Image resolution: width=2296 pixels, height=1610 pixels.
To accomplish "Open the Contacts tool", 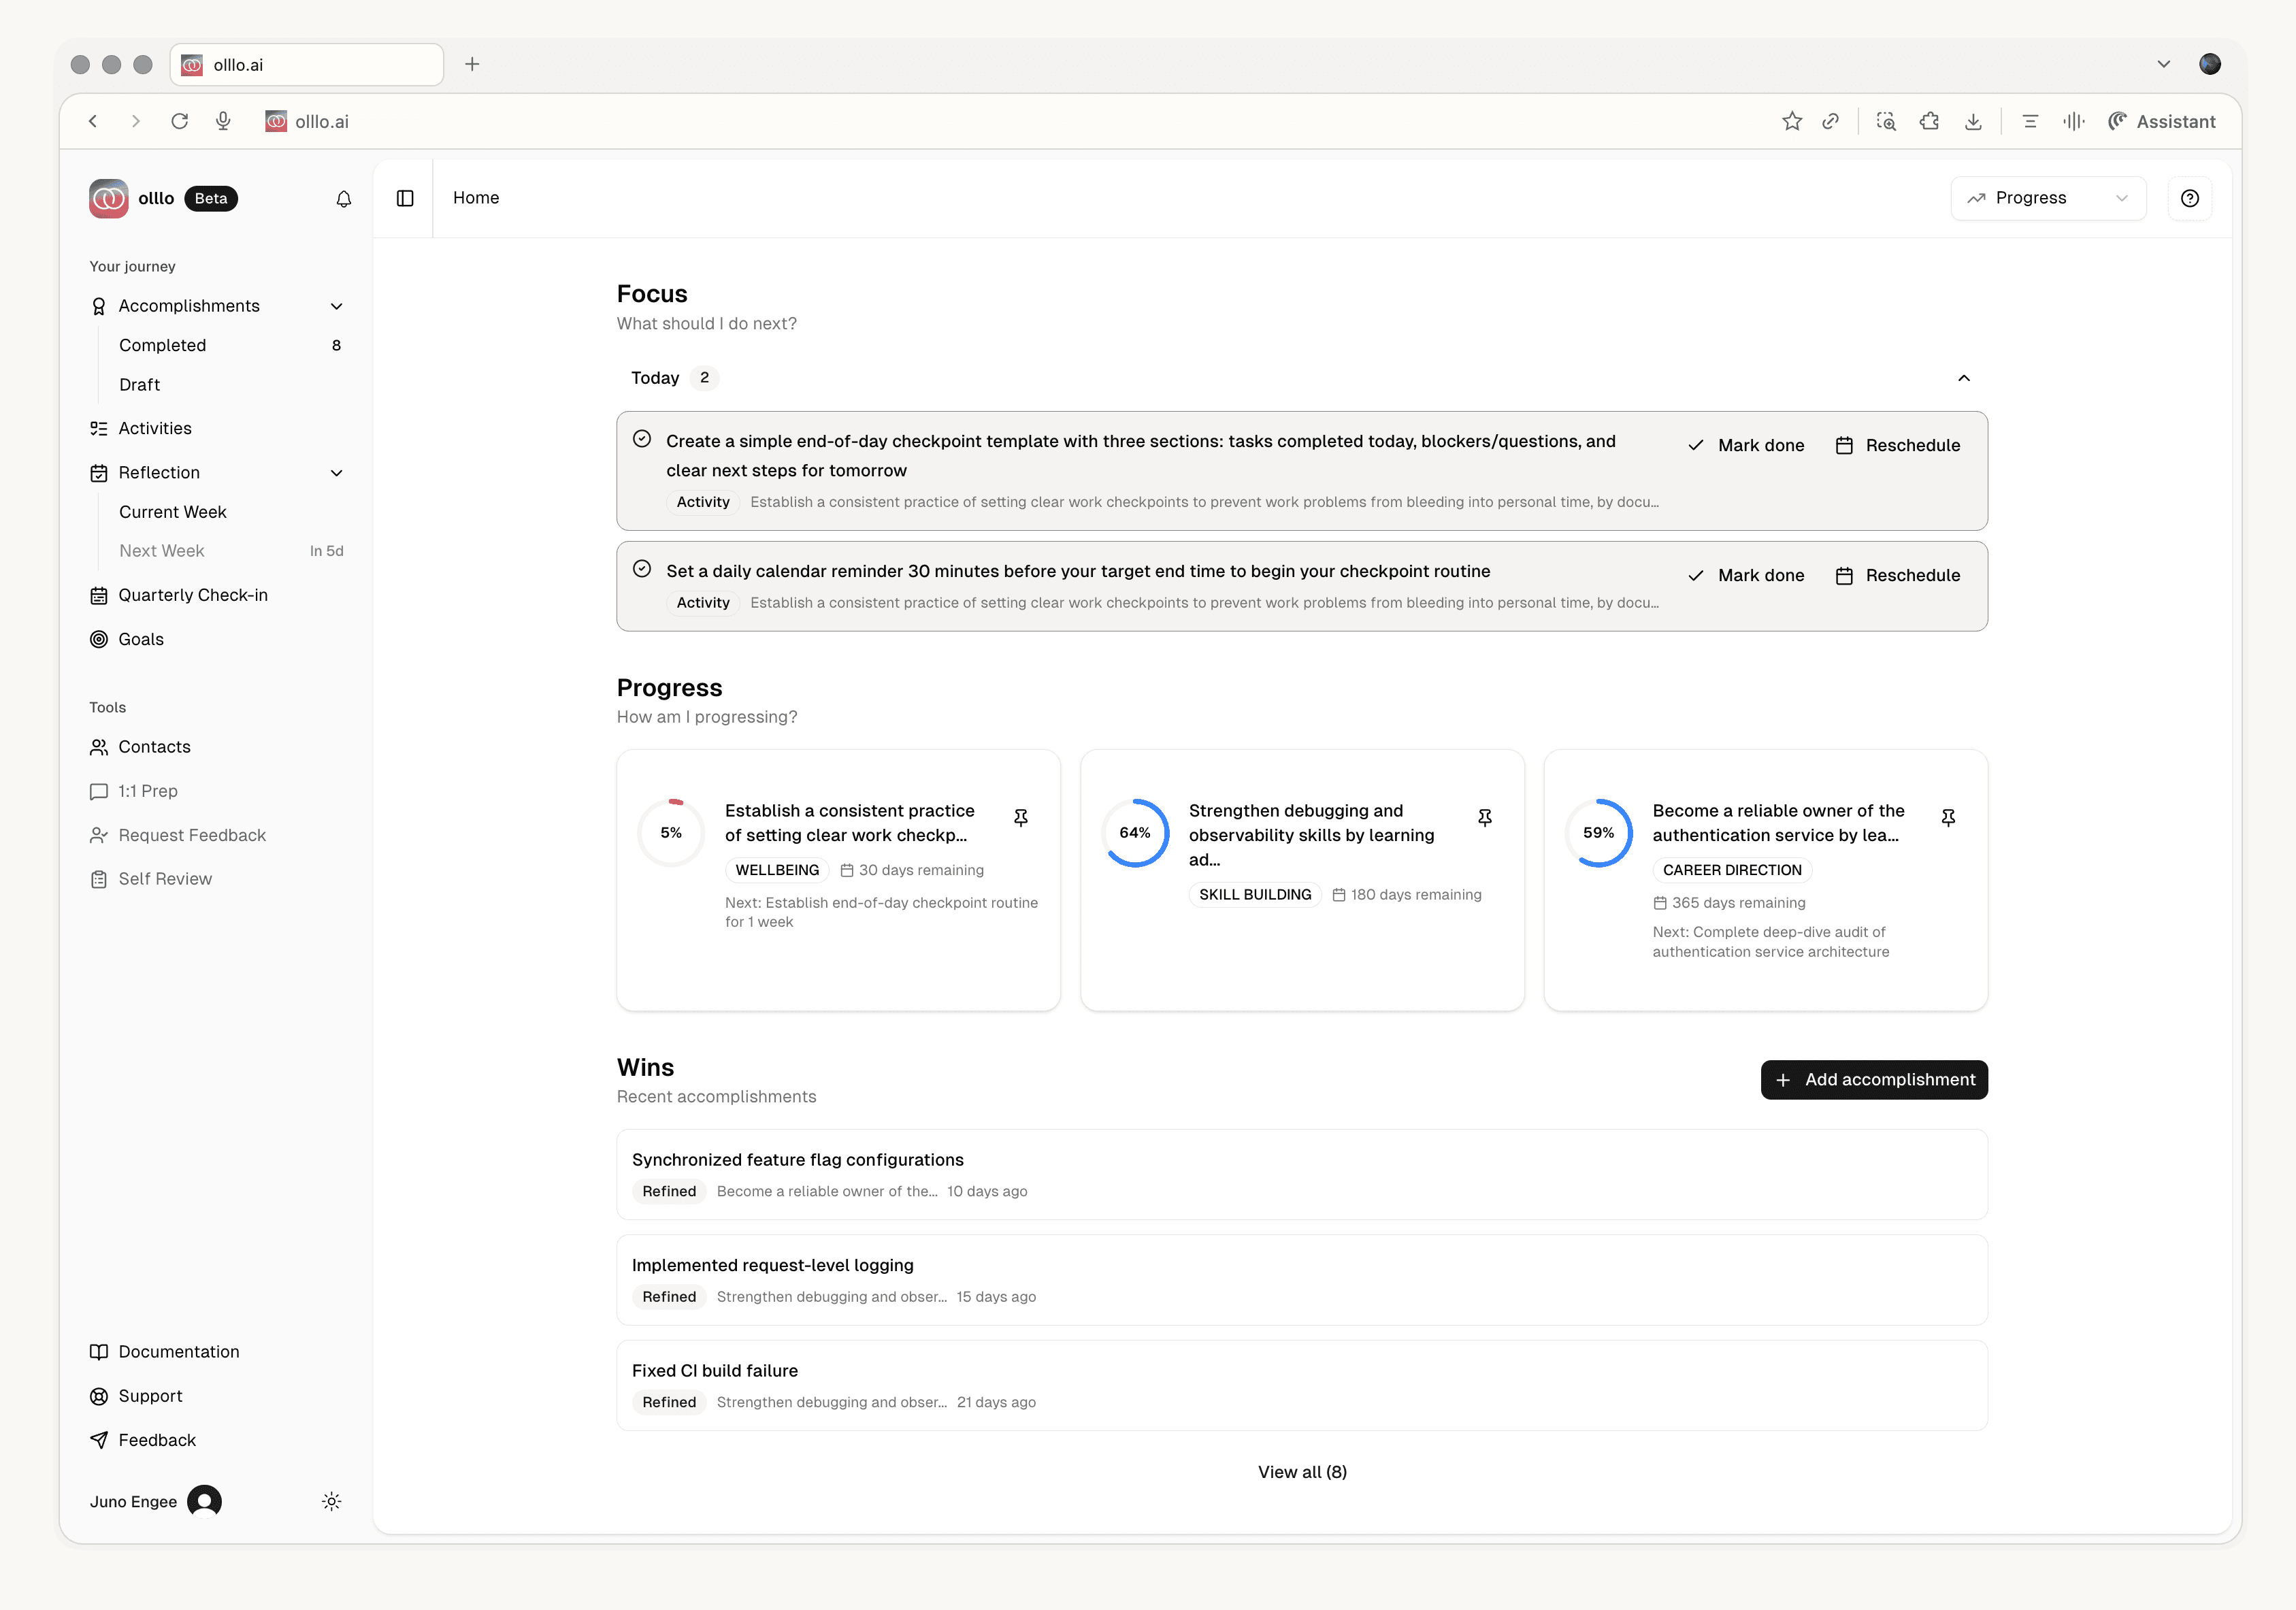I will pos(154,747).
